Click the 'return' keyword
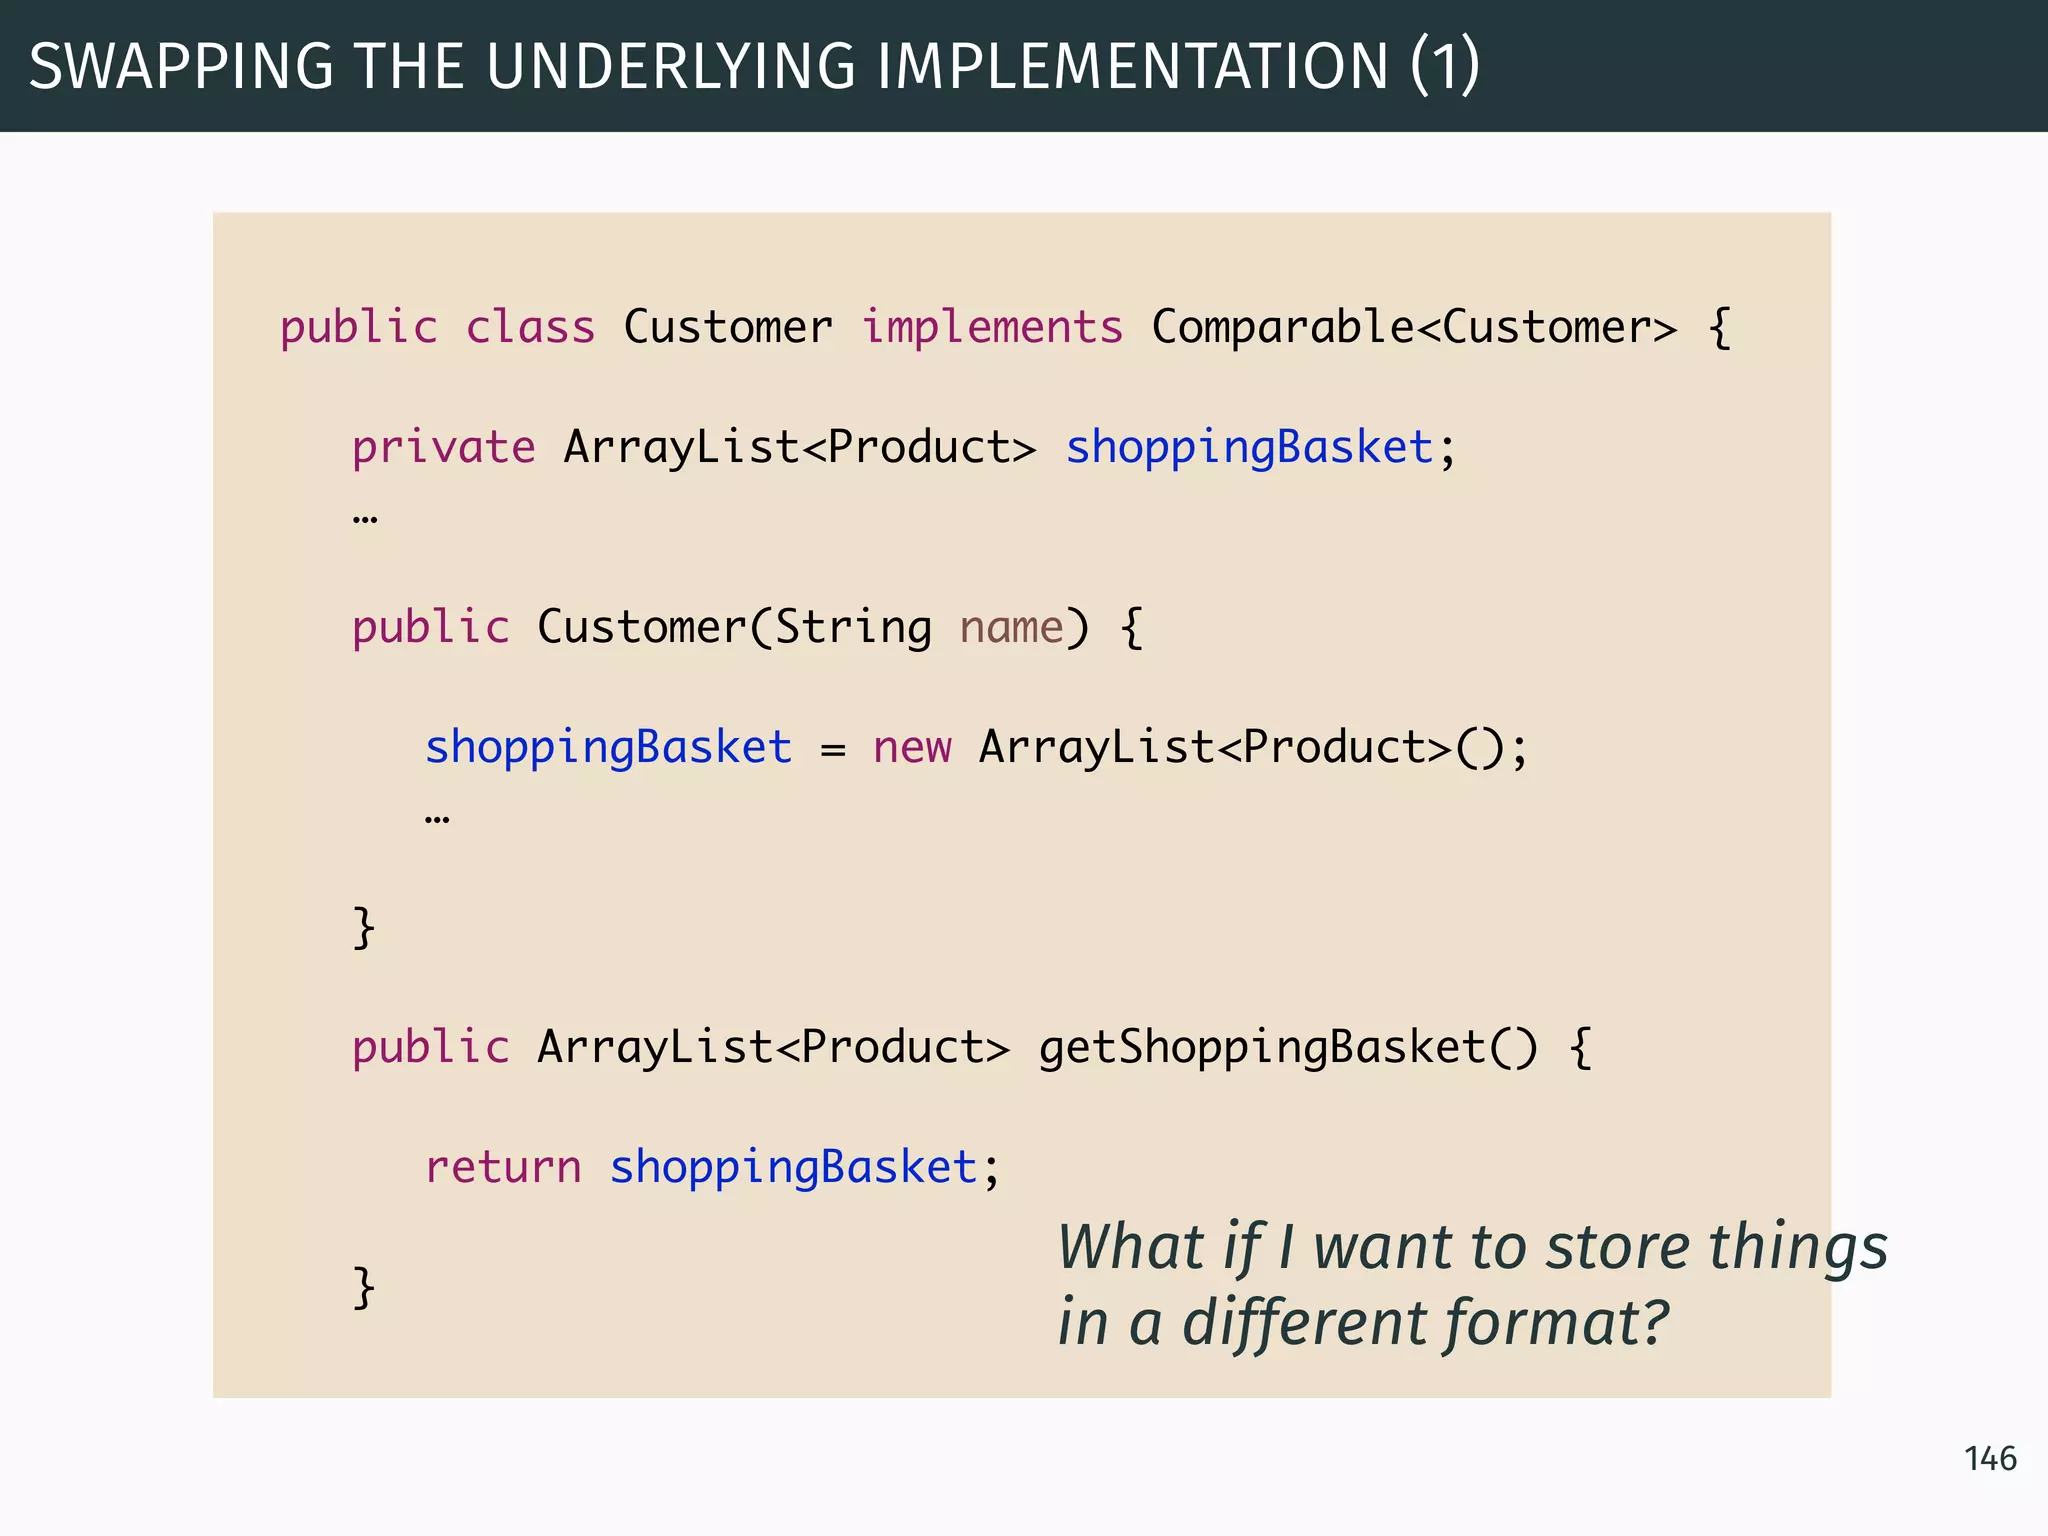 pos(503,1168)
